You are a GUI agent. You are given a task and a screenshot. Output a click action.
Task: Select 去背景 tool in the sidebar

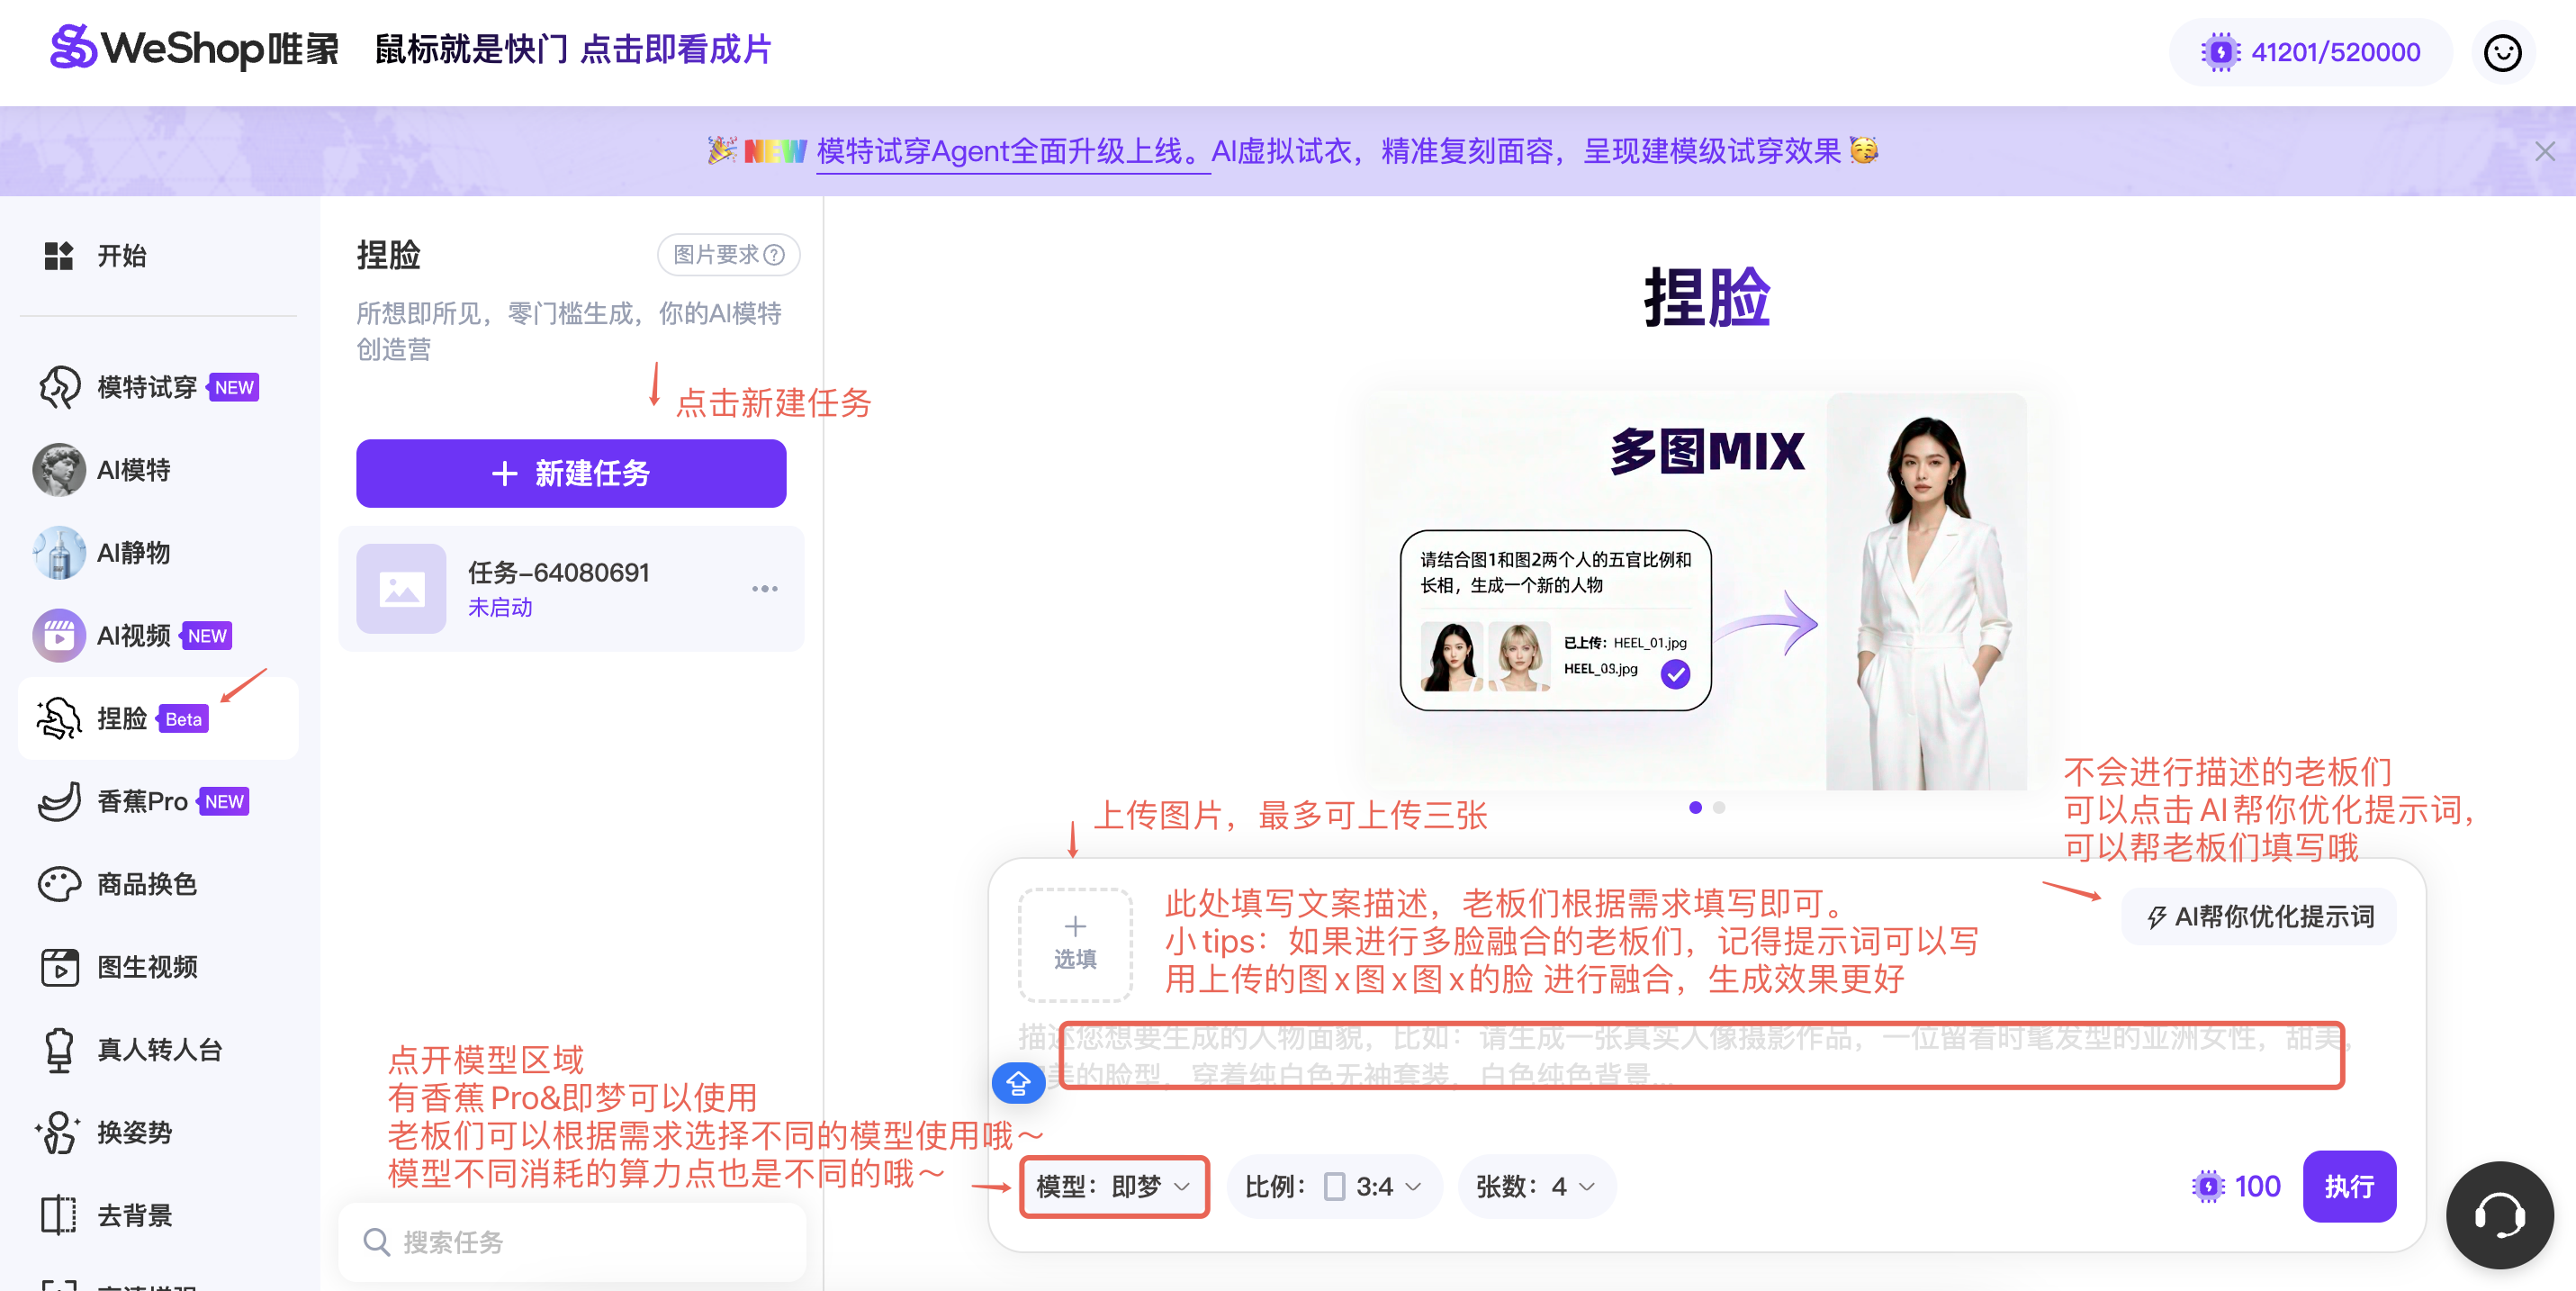pyautogui.click(x=134, y=1215)
